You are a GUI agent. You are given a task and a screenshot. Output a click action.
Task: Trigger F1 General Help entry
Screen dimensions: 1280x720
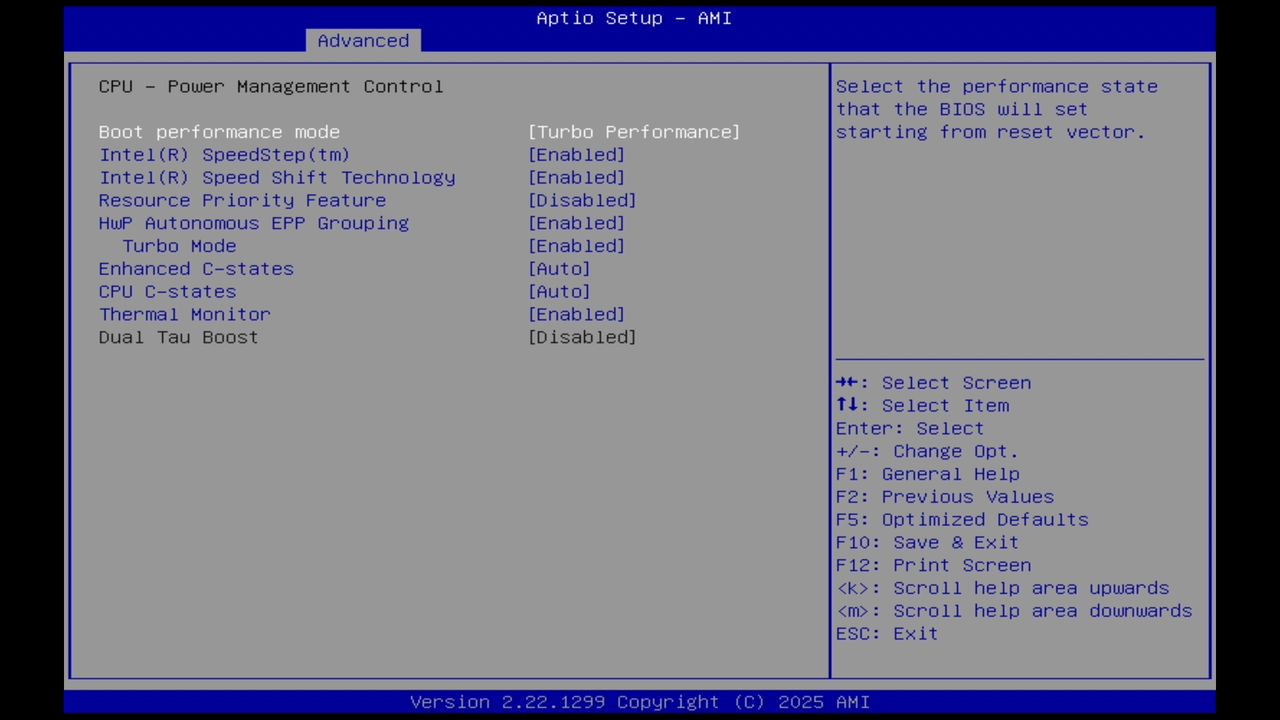(x=927, y=473)
